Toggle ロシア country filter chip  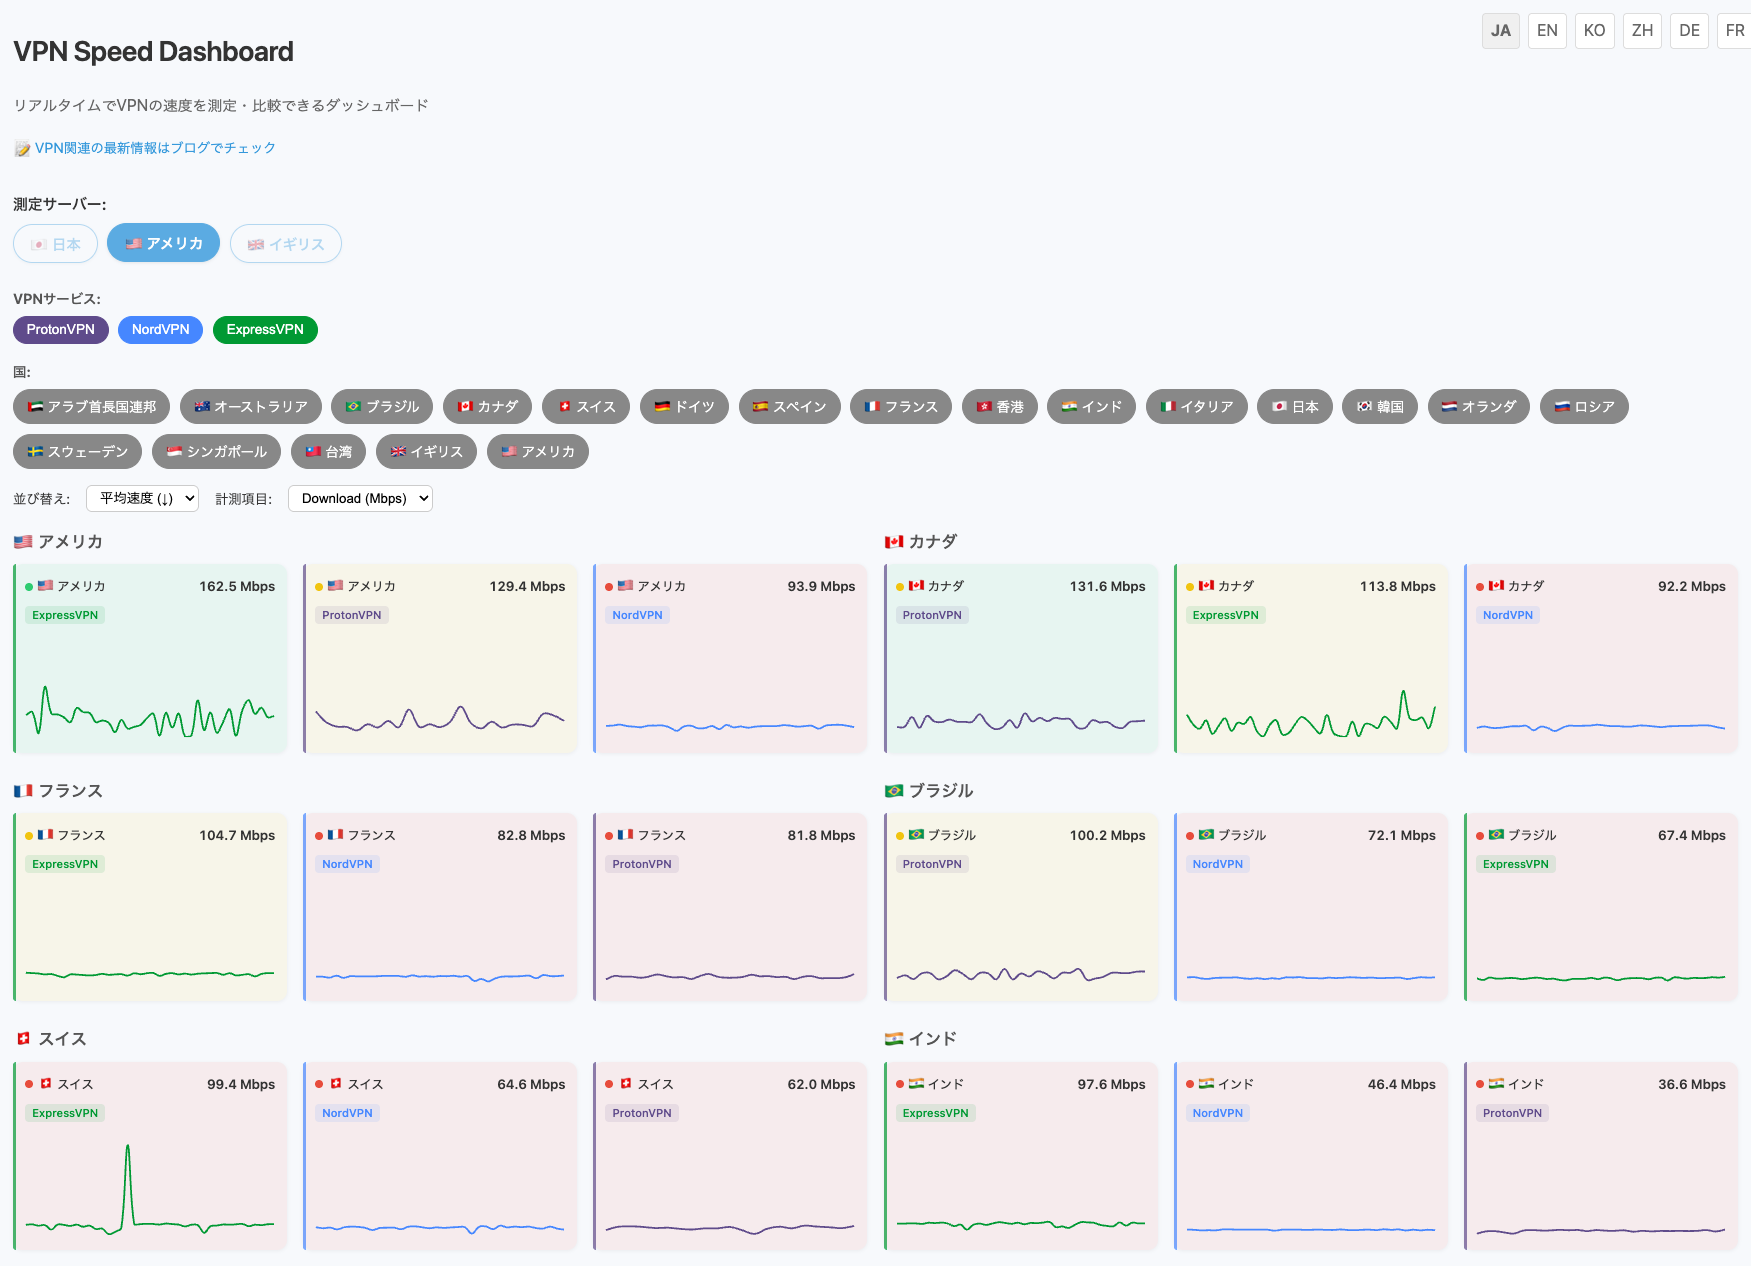point(1584,407)
